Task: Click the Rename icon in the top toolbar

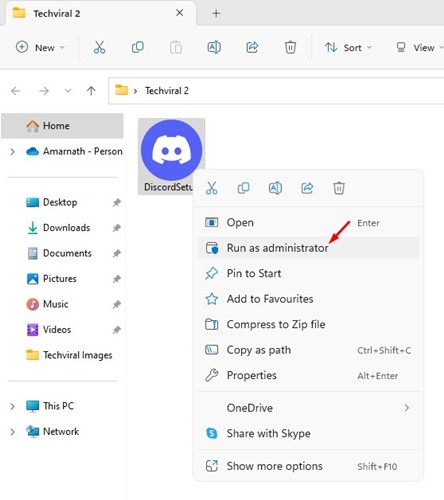Action: pyautogui.click(x=214, y=47)
